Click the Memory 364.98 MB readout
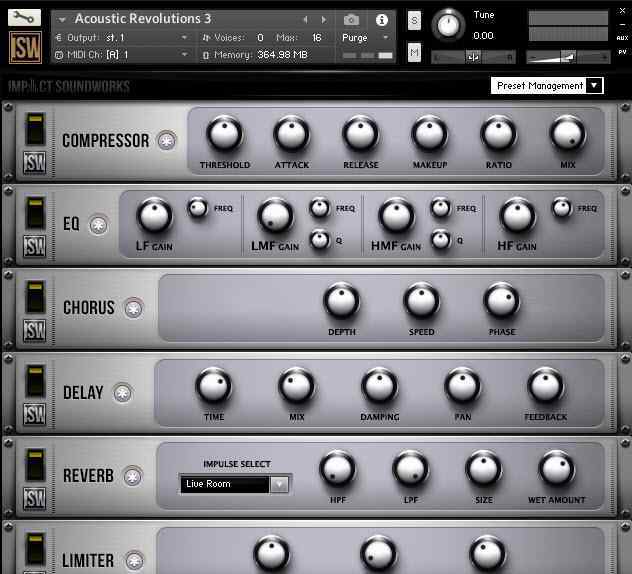632x574 pixels. pos(283,54)
